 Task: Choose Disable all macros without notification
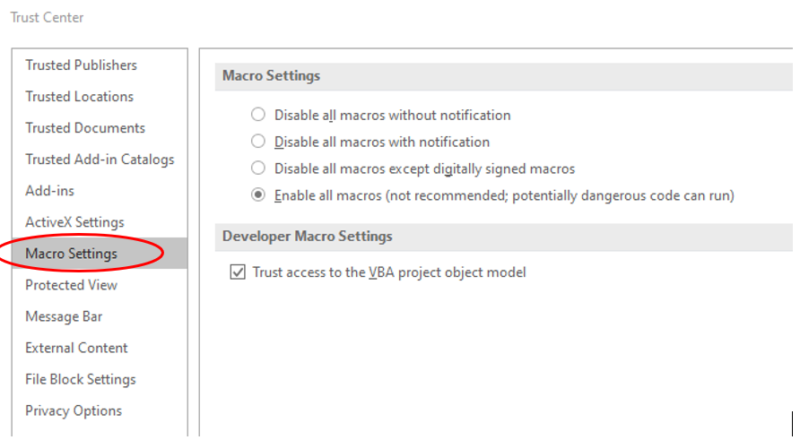259,115
